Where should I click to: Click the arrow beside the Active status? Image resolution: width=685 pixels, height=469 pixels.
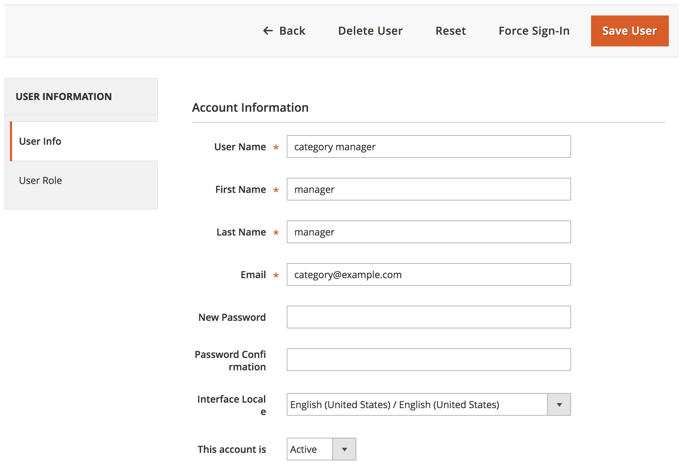point(344,450)
